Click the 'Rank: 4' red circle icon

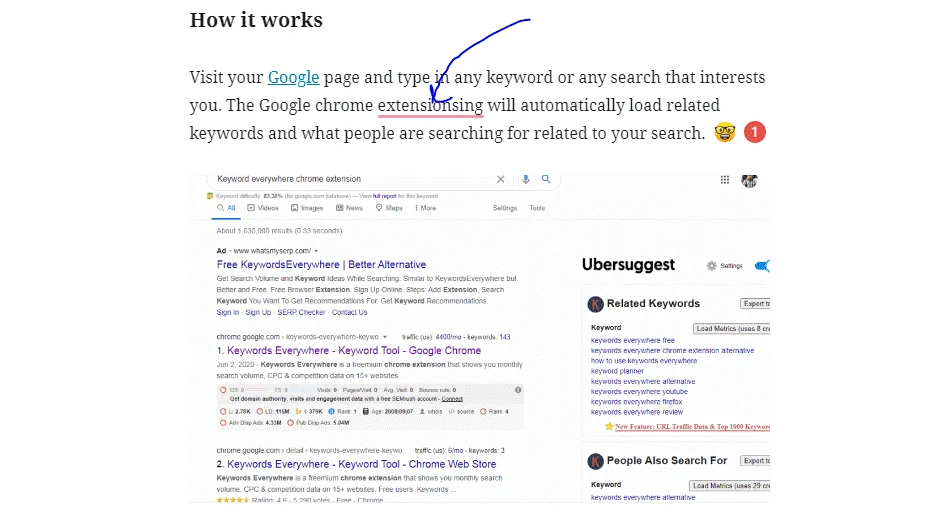pyautogui.click(x=483, y=412)
